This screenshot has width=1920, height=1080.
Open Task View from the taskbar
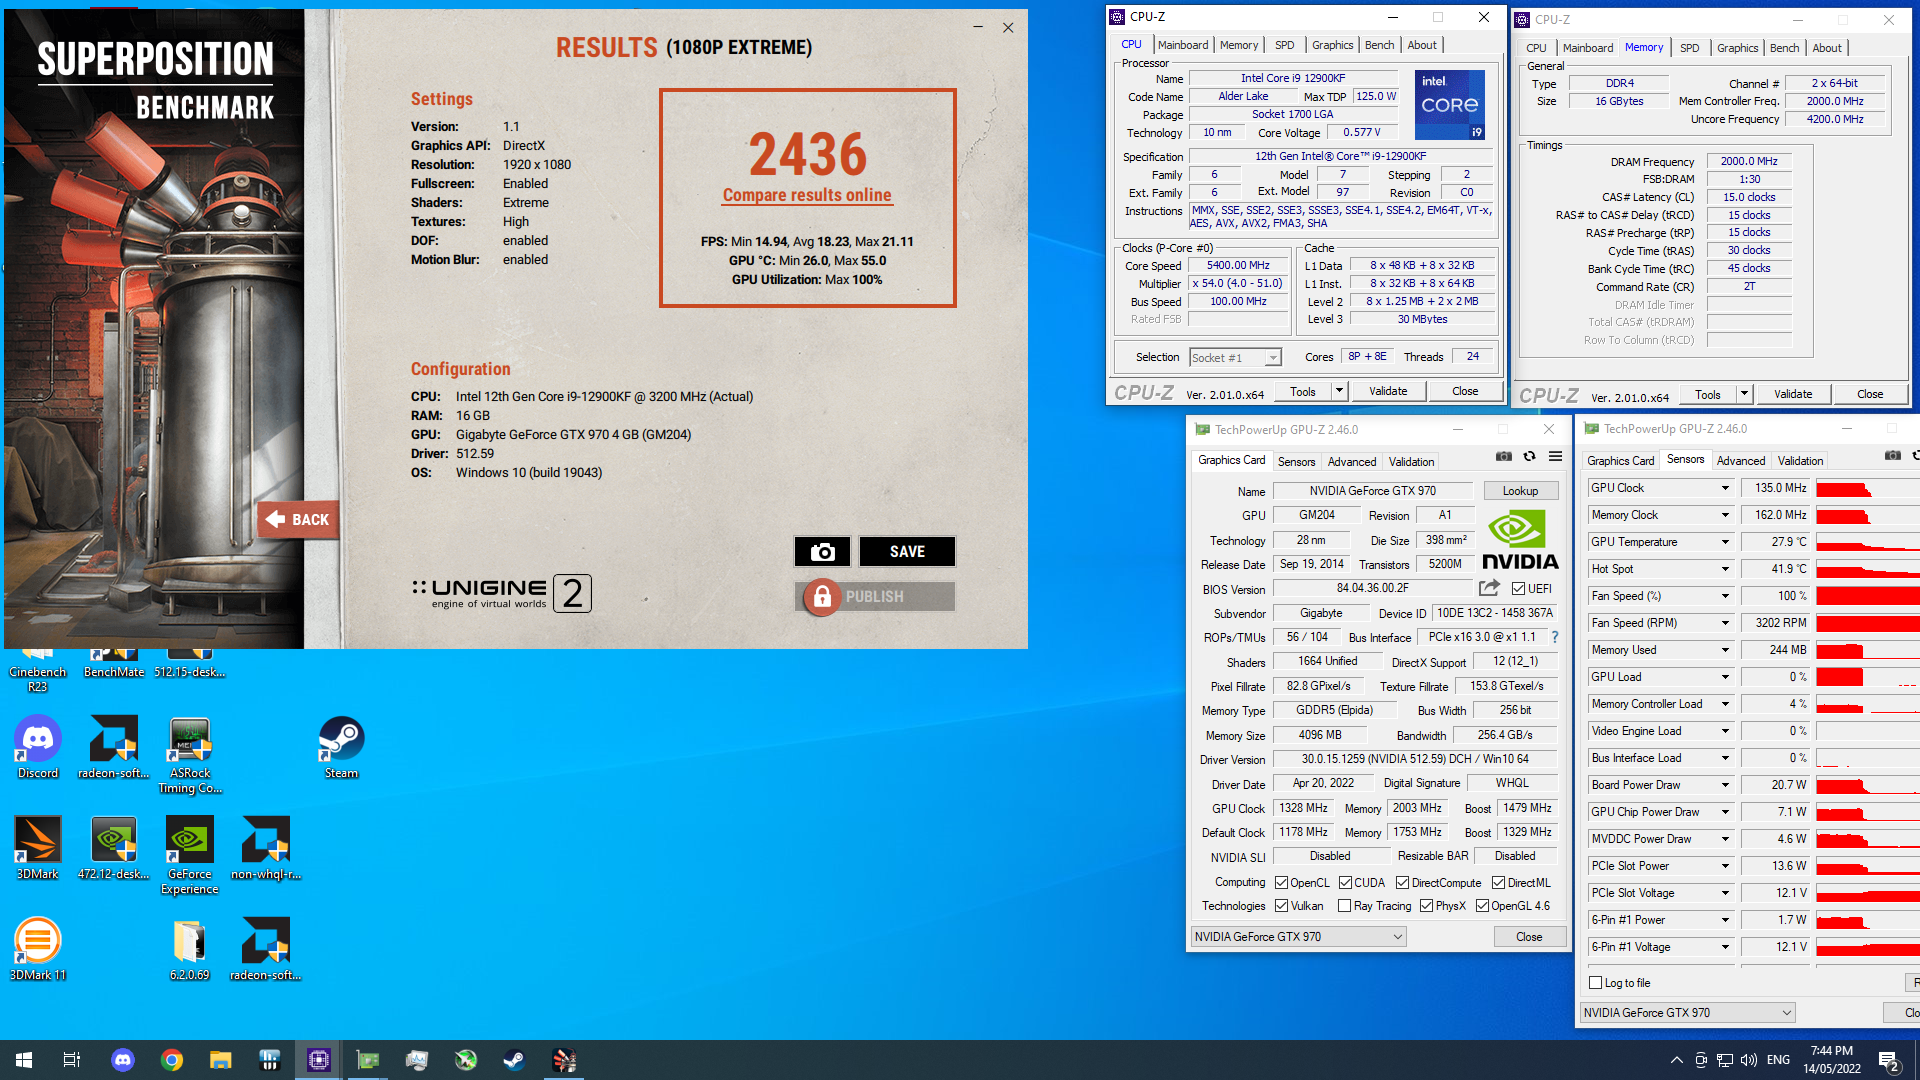pos(72,1060)
